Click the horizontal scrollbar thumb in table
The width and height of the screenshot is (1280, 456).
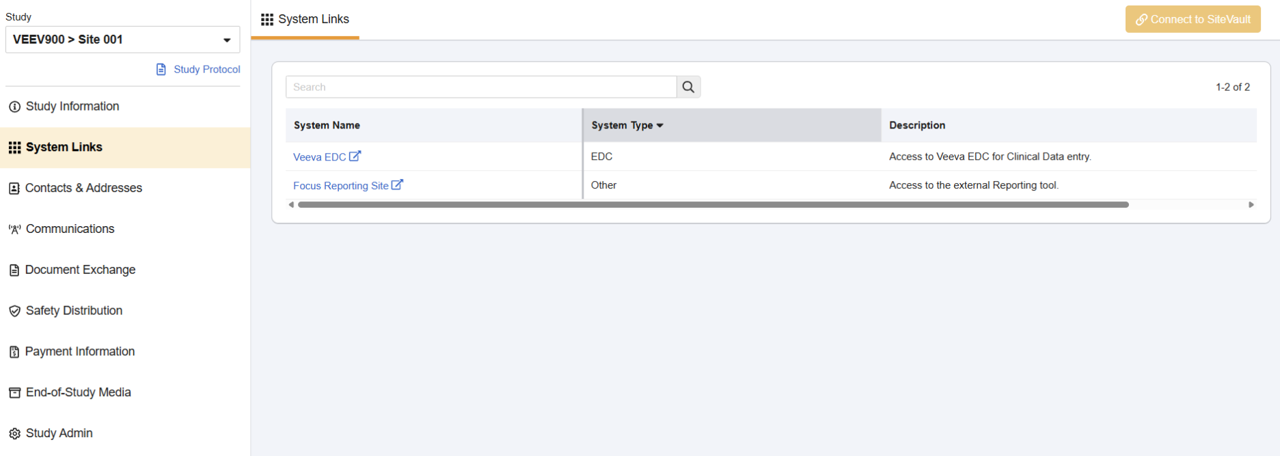[712, 204]
